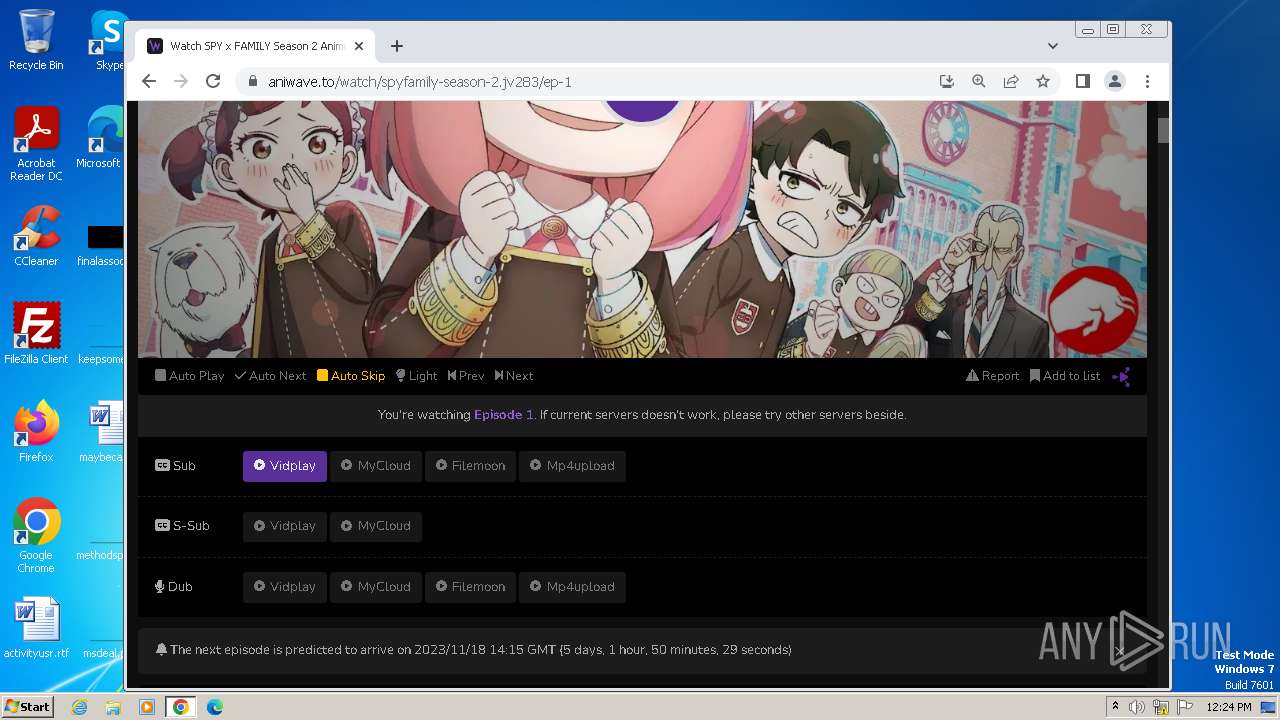The height and width of the screenshot is (720, 1280).
Task: Toggle the Auto Next option
Action: 270,376
